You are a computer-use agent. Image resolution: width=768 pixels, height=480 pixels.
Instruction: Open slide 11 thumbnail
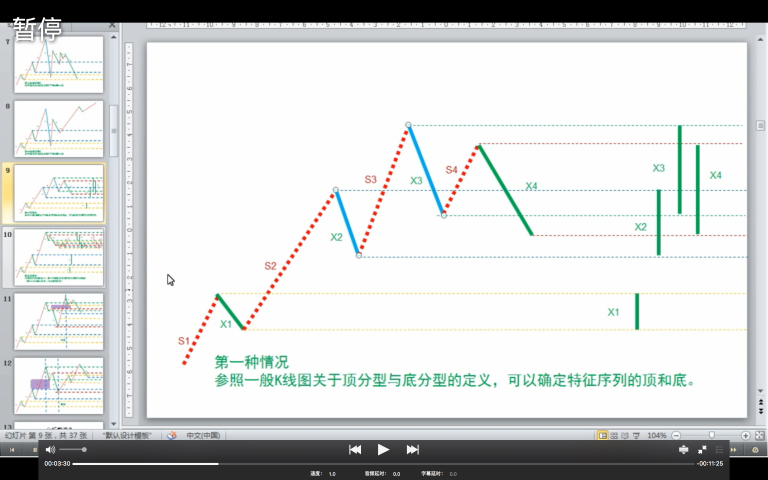(x=58, y=321)
